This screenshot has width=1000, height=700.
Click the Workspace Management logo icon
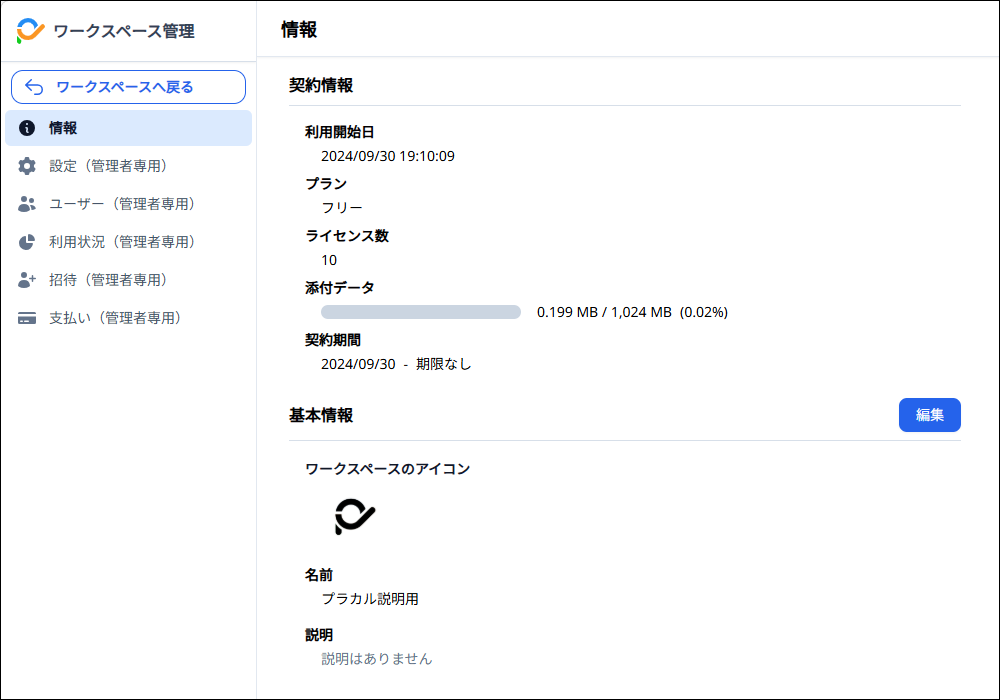pyautogui.click(x=30, y=31)
